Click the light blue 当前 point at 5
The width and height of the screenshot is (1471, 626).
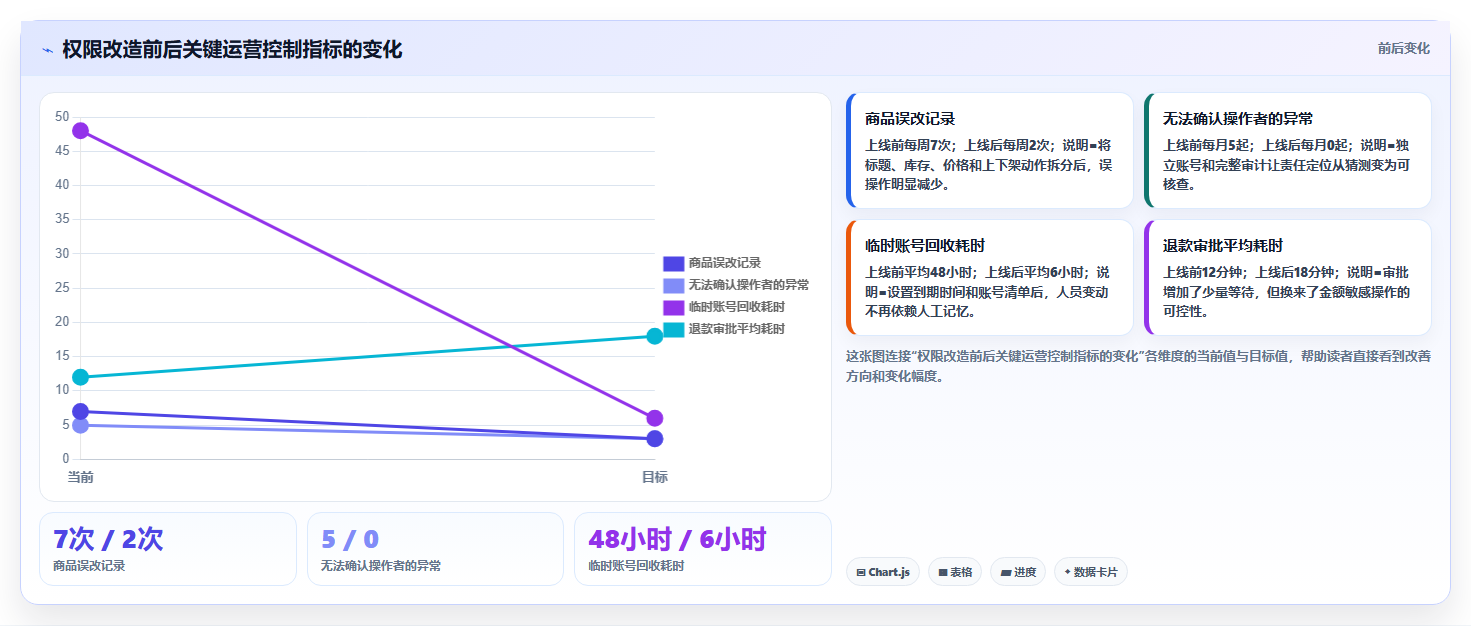click(x=81, y=425)
